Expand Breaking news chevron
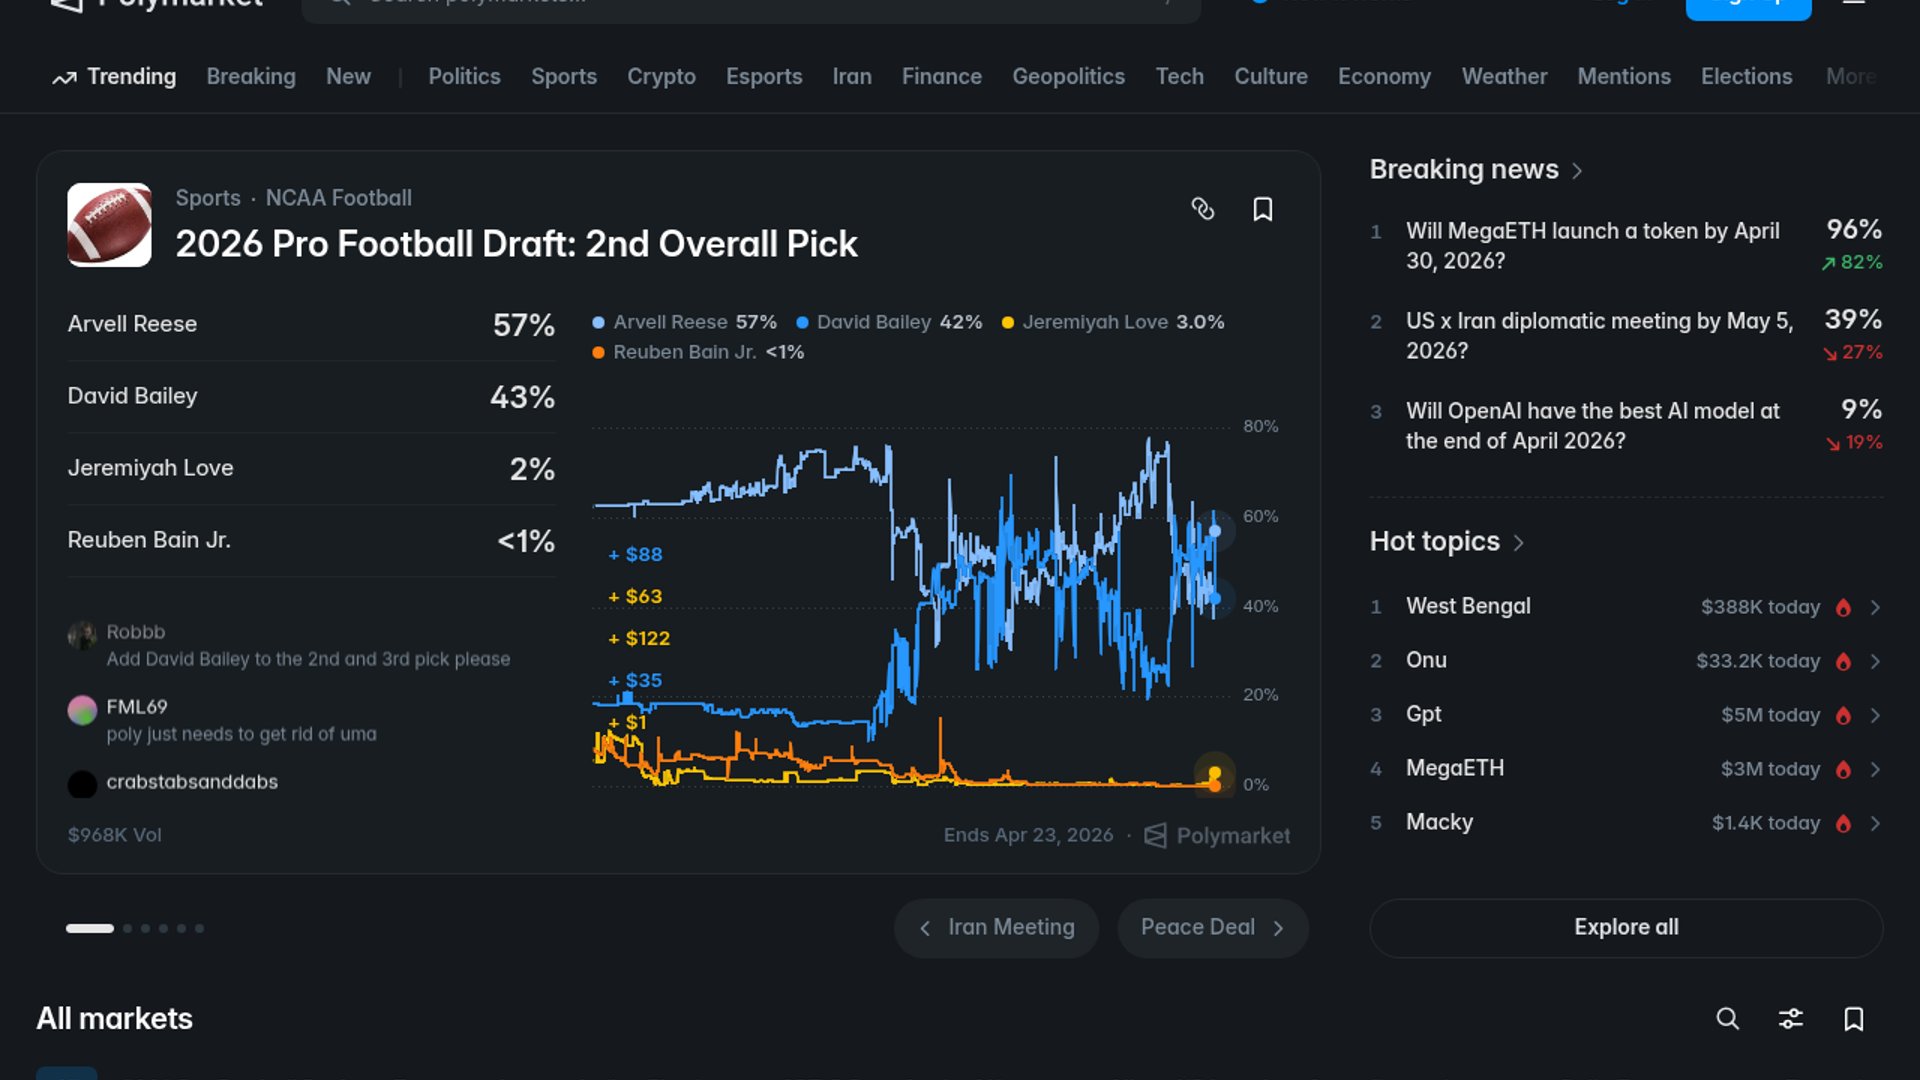This screenshot has height=1080, width=1920. coord(1577,171)
